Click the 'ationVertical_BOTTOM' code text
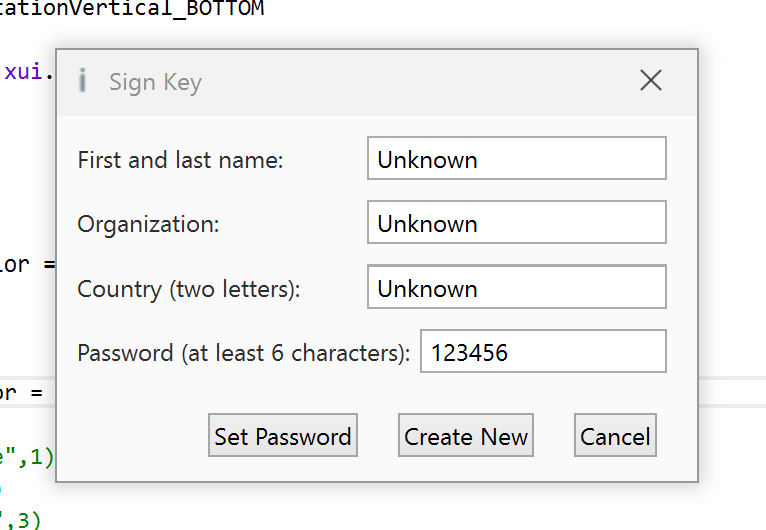The image size is (766, 530). click(132, 8)
